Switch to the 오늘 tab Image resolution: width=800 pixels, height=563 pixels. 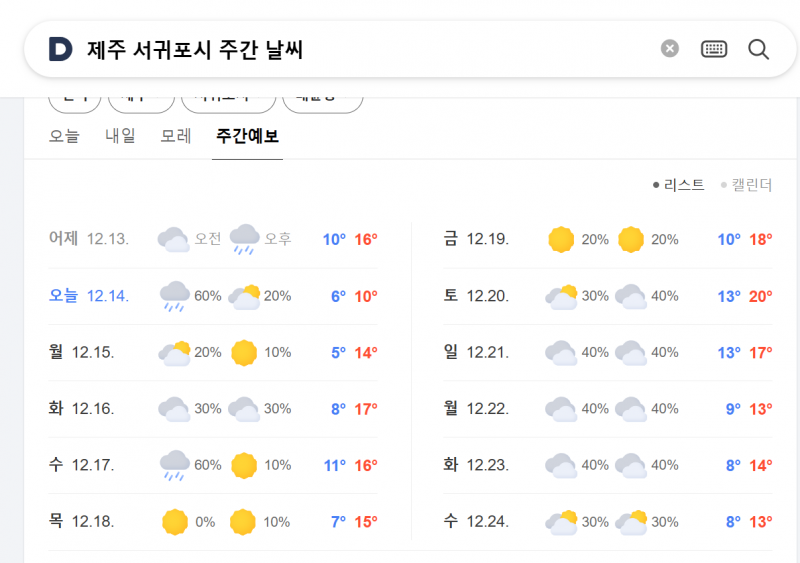tap(64, 136)
